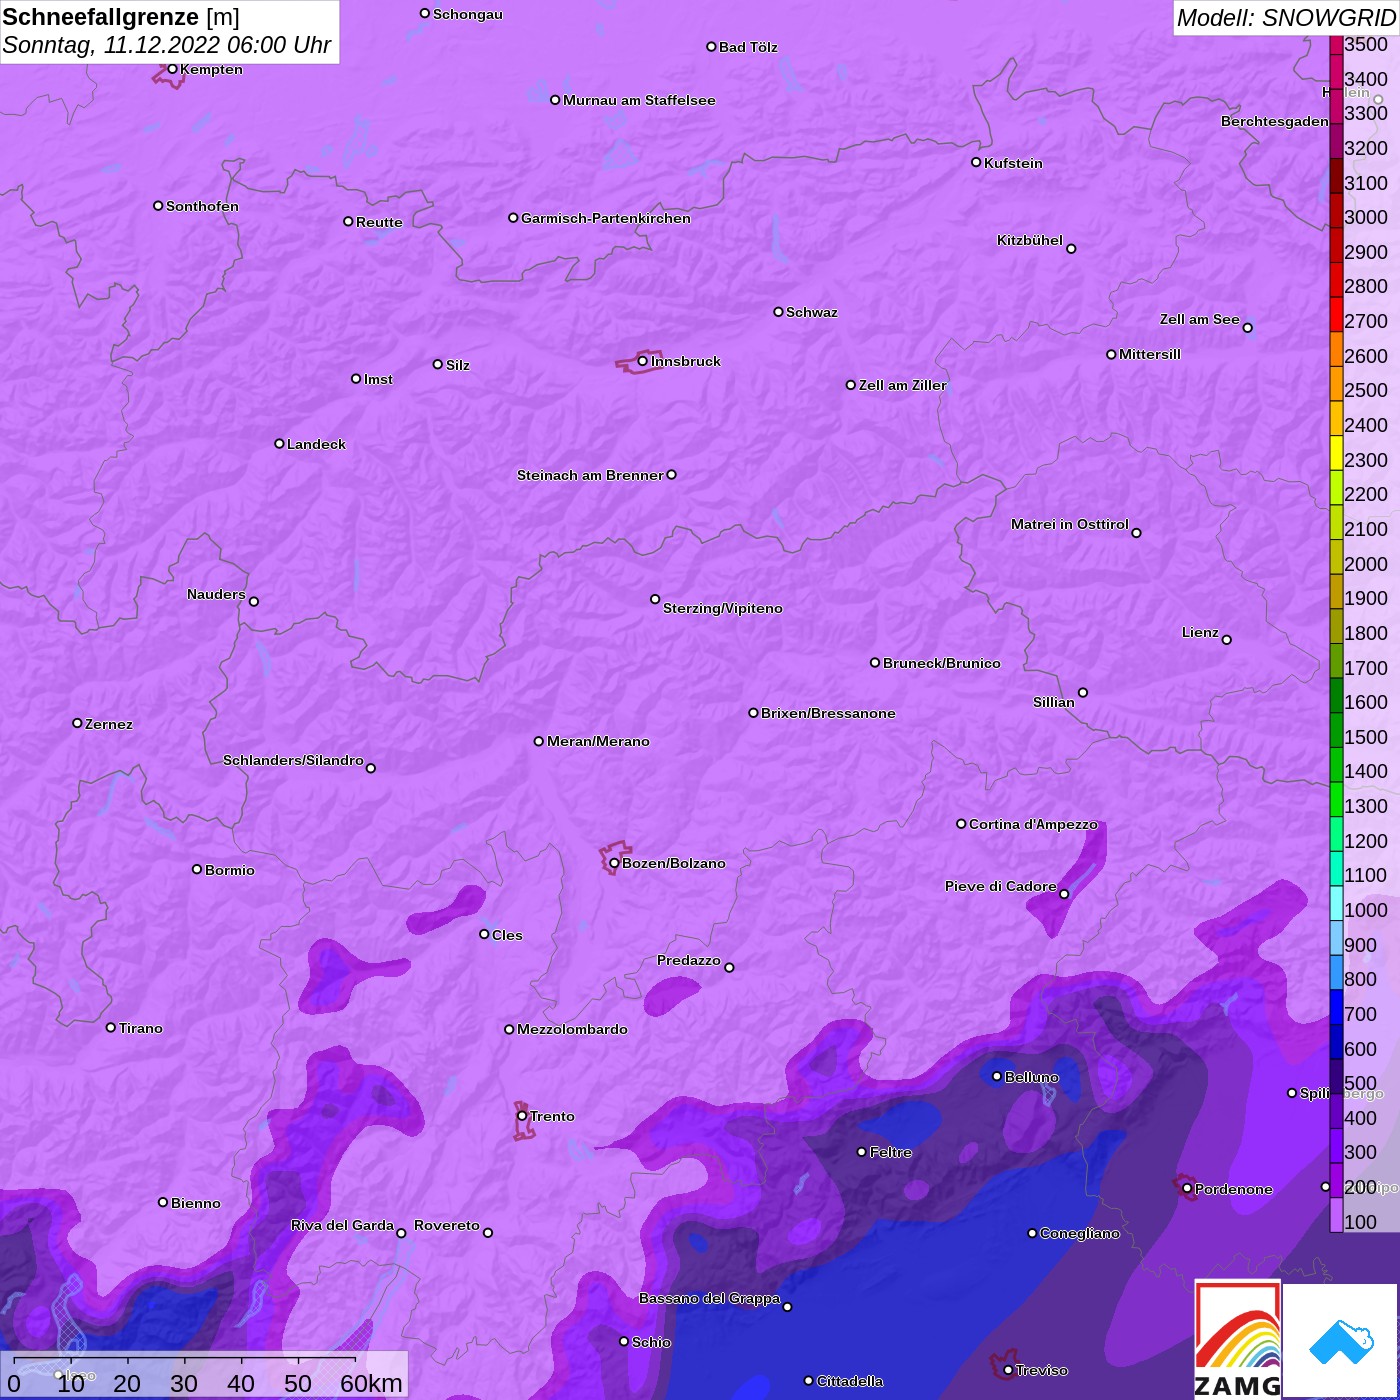The height and width of the screenshot is (1400, 1400).
Task: Click the "Predazzo" map label
Action: coord(689,960)
